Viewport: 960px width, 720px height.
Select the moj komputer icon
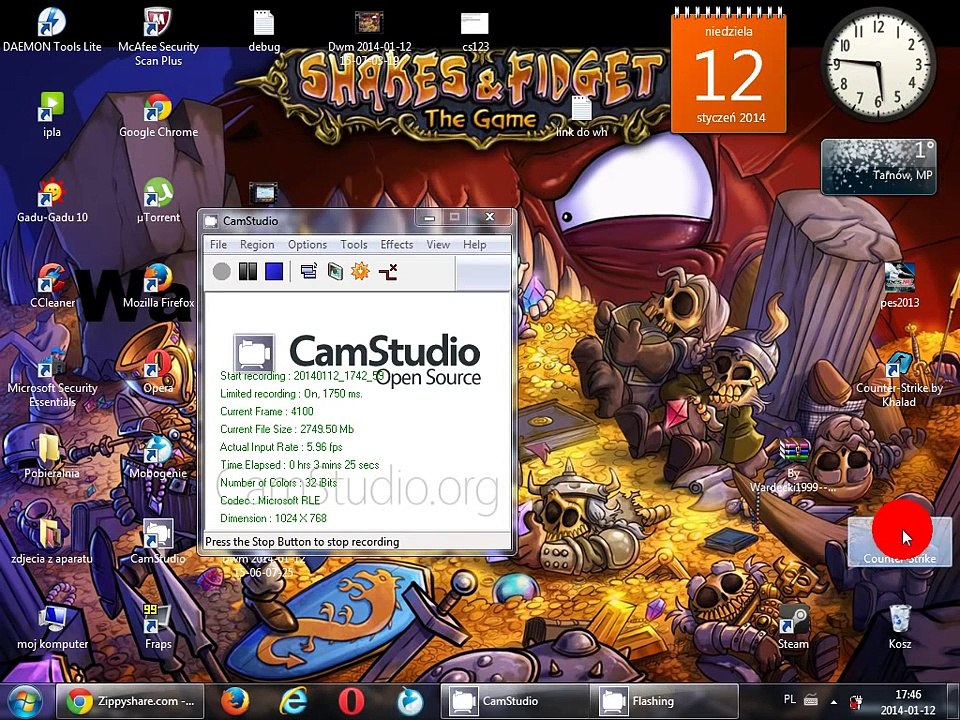tap(52, 628)
